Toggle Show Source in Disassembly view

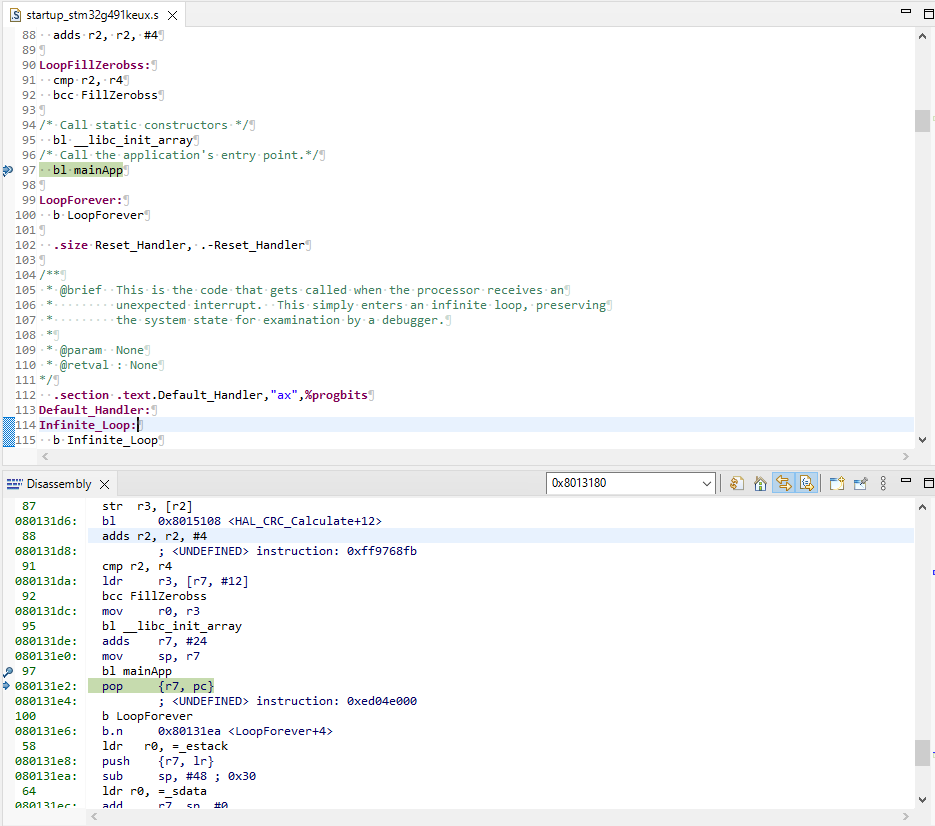(806, 483)
